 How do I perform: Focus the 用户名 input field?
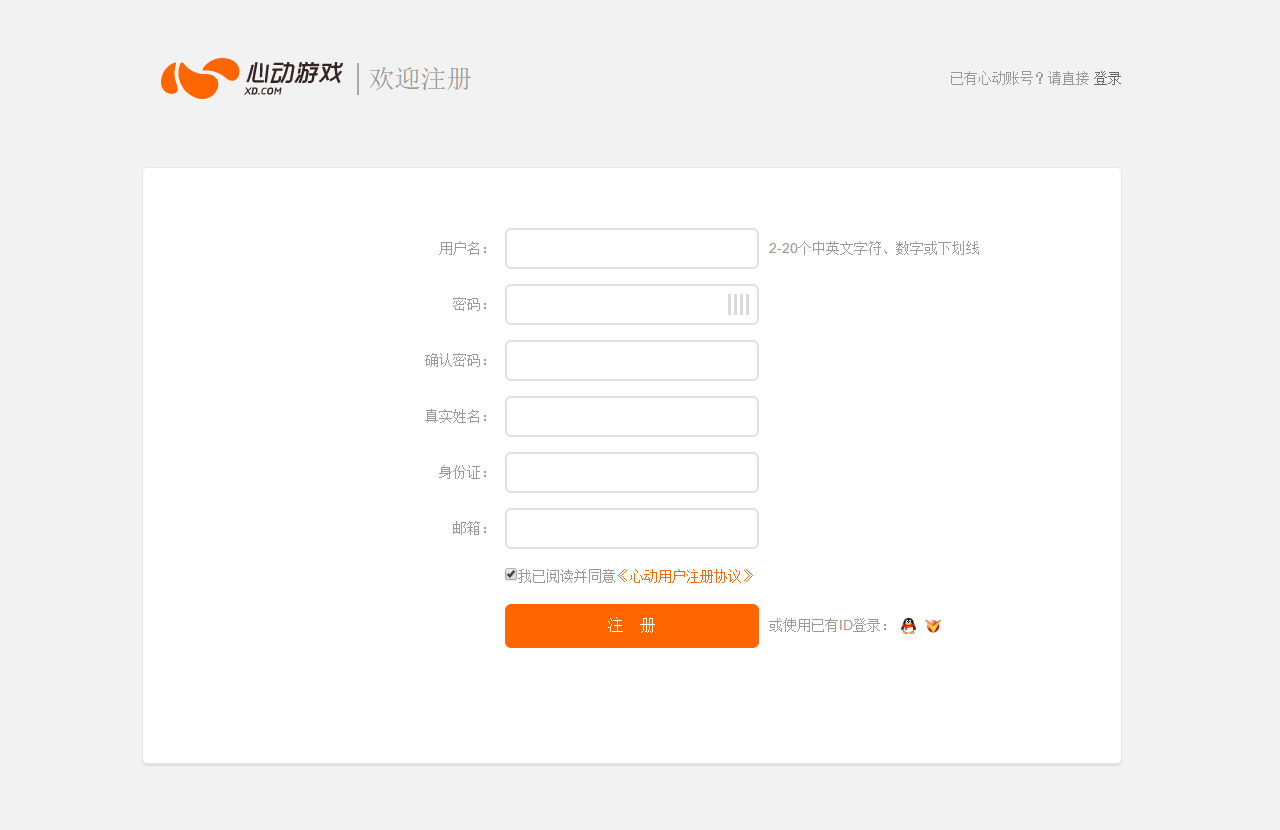(x=632, y=249)
